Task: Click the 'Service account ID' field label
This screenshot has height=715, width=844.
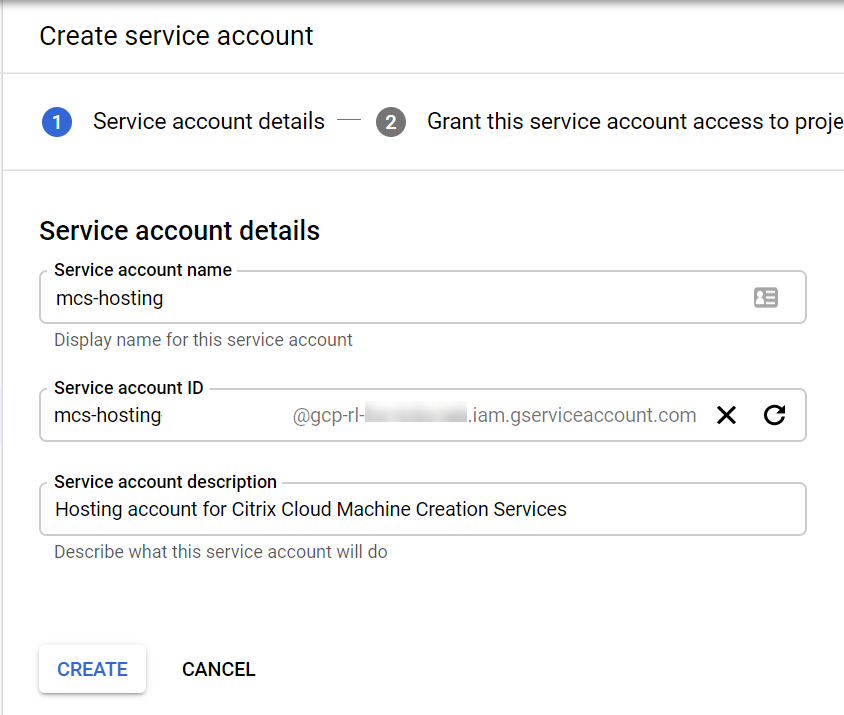Action: (129, 388)
